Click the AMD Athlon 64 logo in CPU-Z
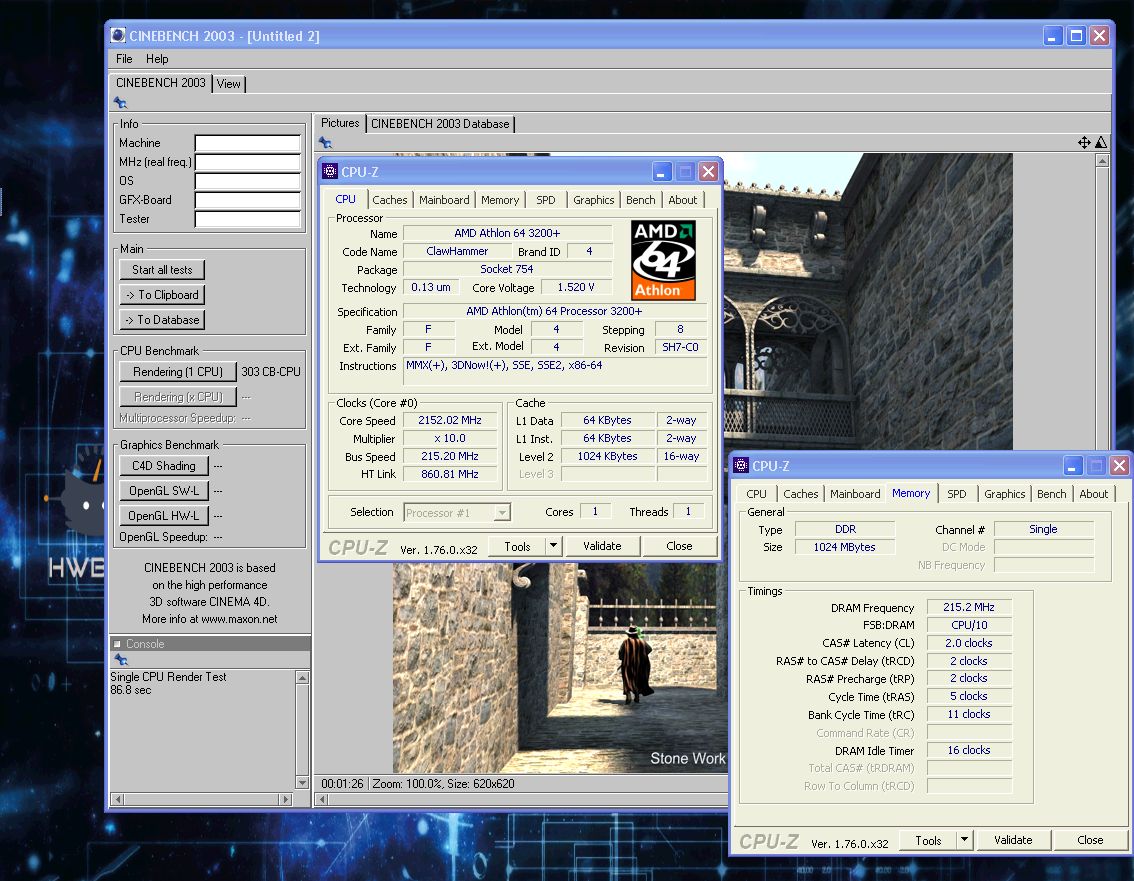 click(x=663, y=260)
